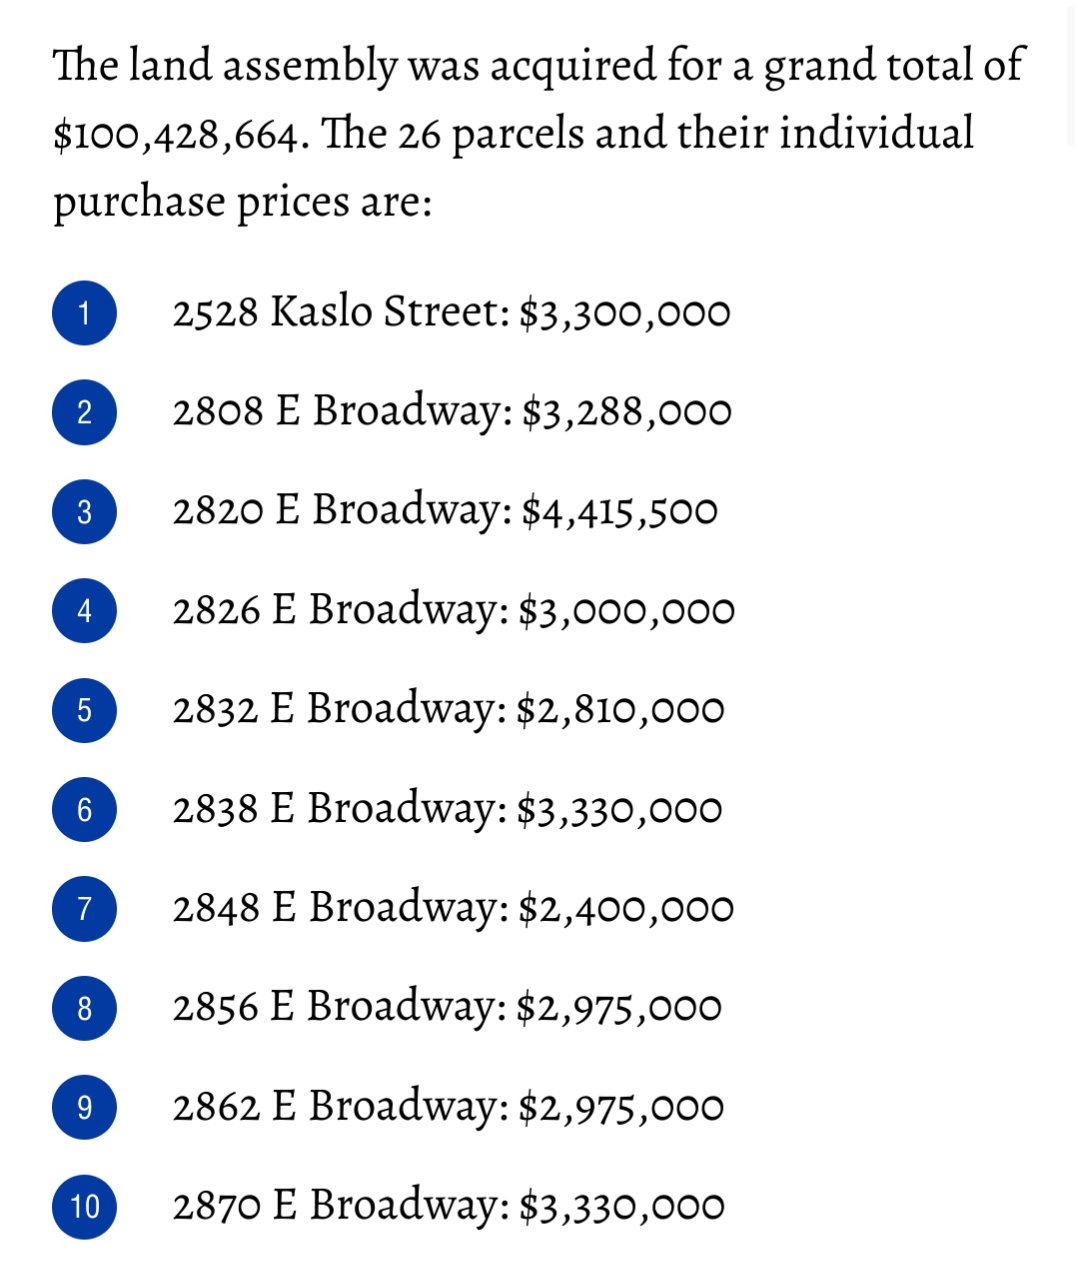Select the 2820 E Broadway price line
This screenshot has height=1261, width=1079.
tap(445, 510)
